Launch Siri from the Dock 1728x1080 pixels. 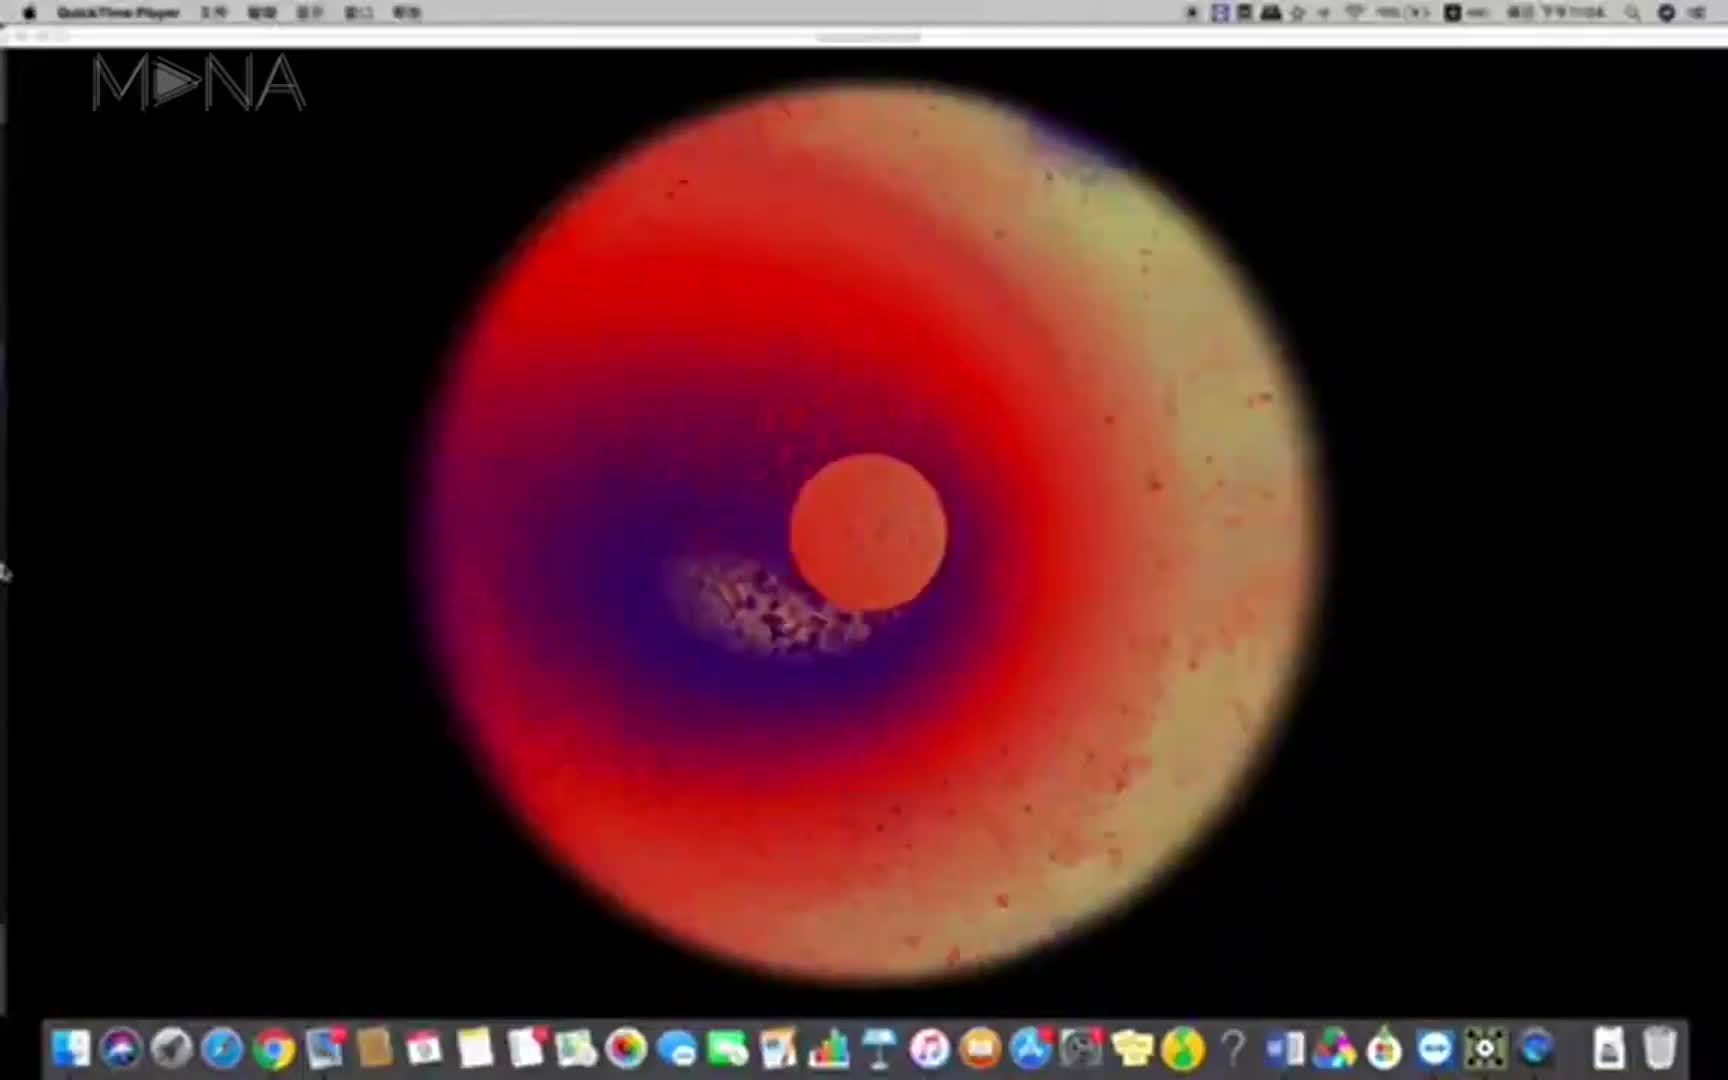pyautogui.click(x=121, y=1048)
